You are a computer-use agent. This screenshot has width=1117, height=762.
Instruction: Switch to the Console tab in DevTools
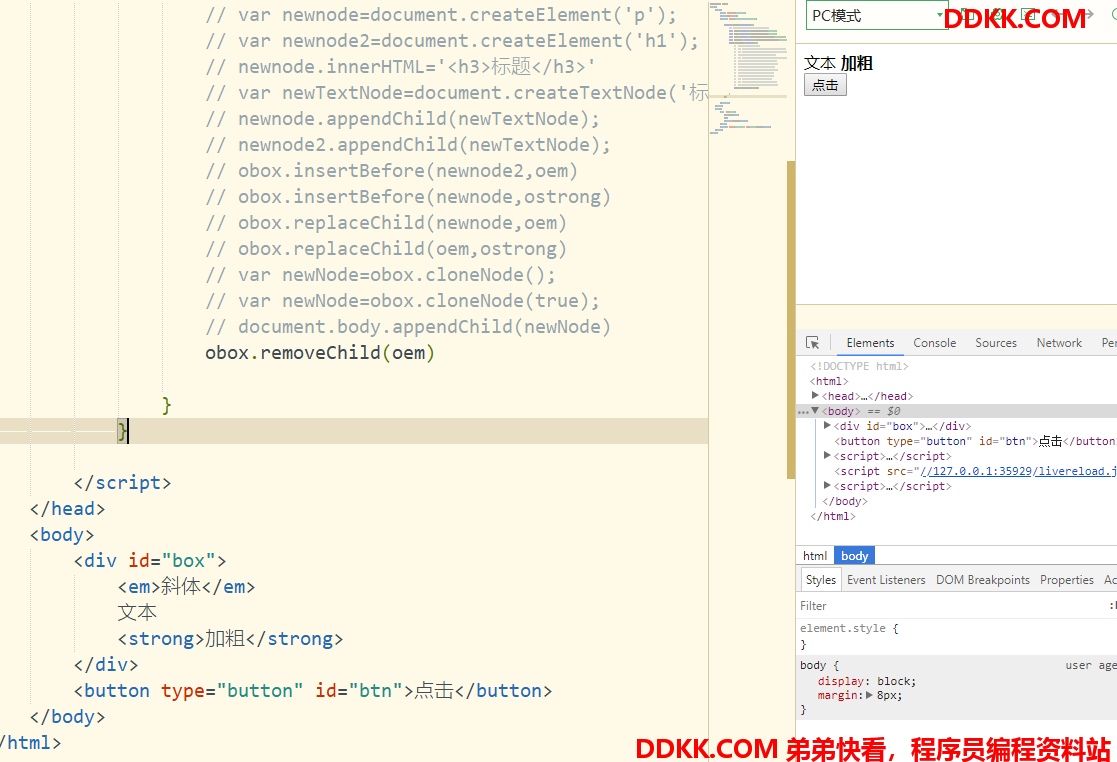pos(934,343)
